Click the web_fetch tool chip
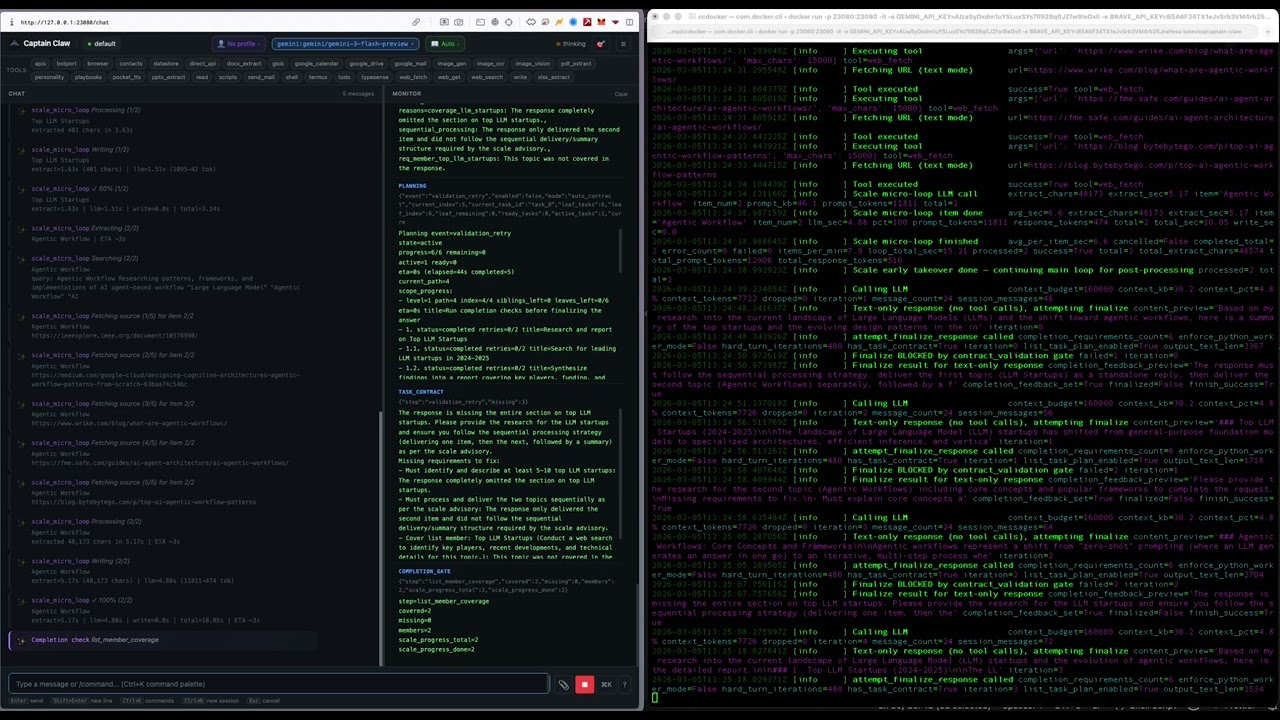The width and height of the screenshot is (1280, 720). (413, 77)
